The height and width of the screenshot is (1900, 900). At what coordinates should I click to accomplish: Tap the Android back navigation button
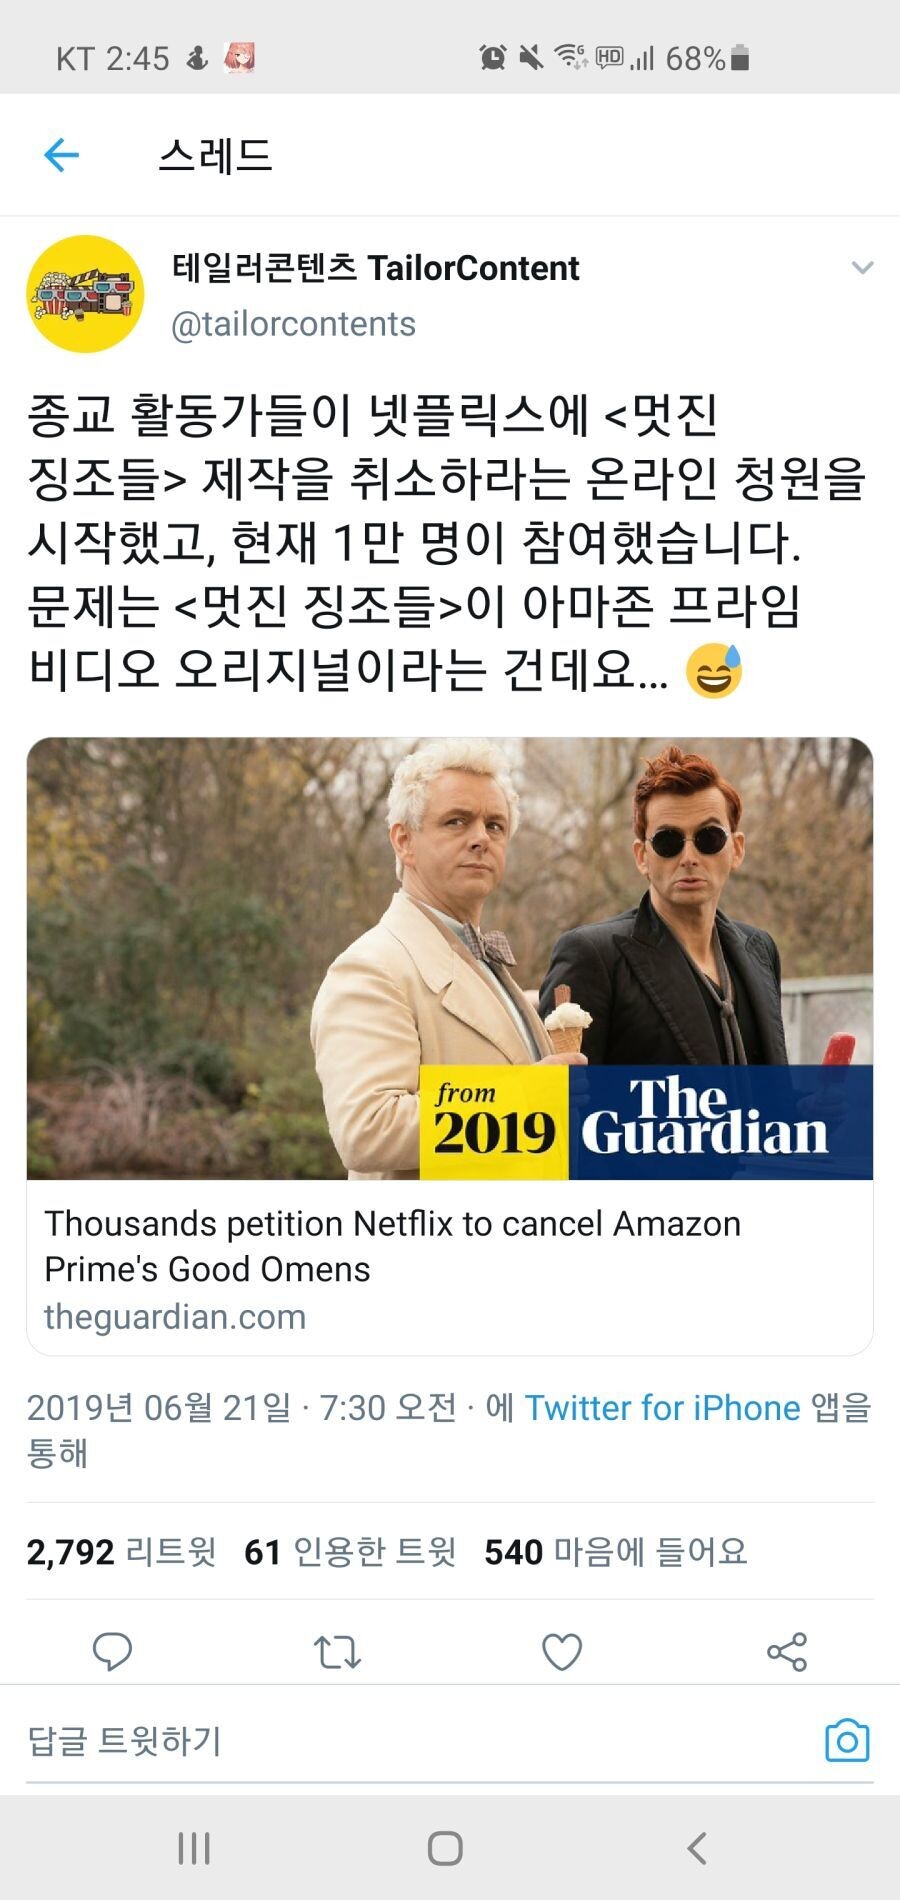[x=697, y=1848]
